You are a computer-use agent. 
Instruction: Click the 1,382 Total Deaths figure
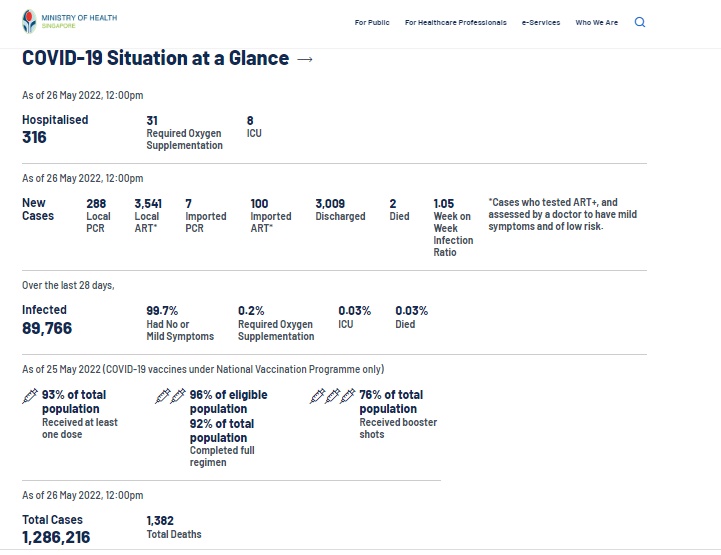[x=160, y=521]
